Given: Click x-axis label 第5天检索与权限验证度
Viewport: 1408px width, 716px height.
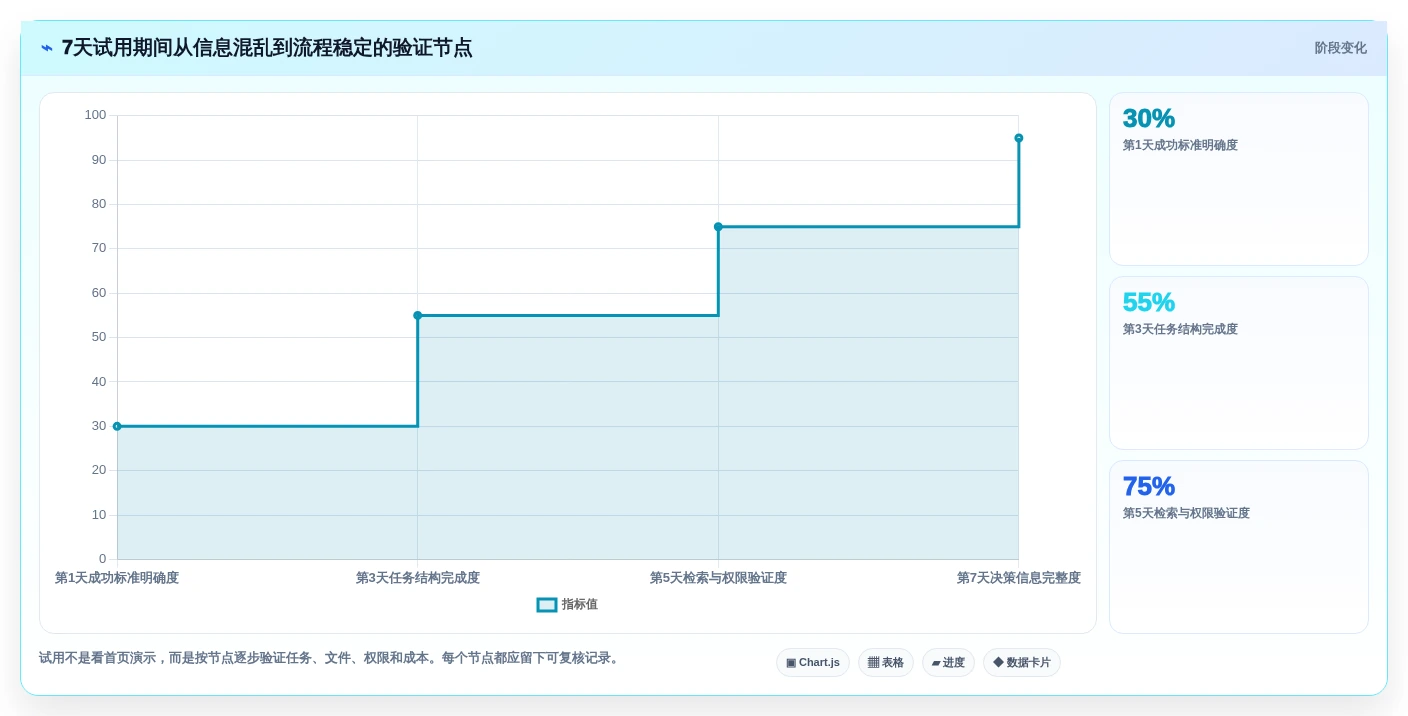Looking at the screenshot, I should coord(718,578).
